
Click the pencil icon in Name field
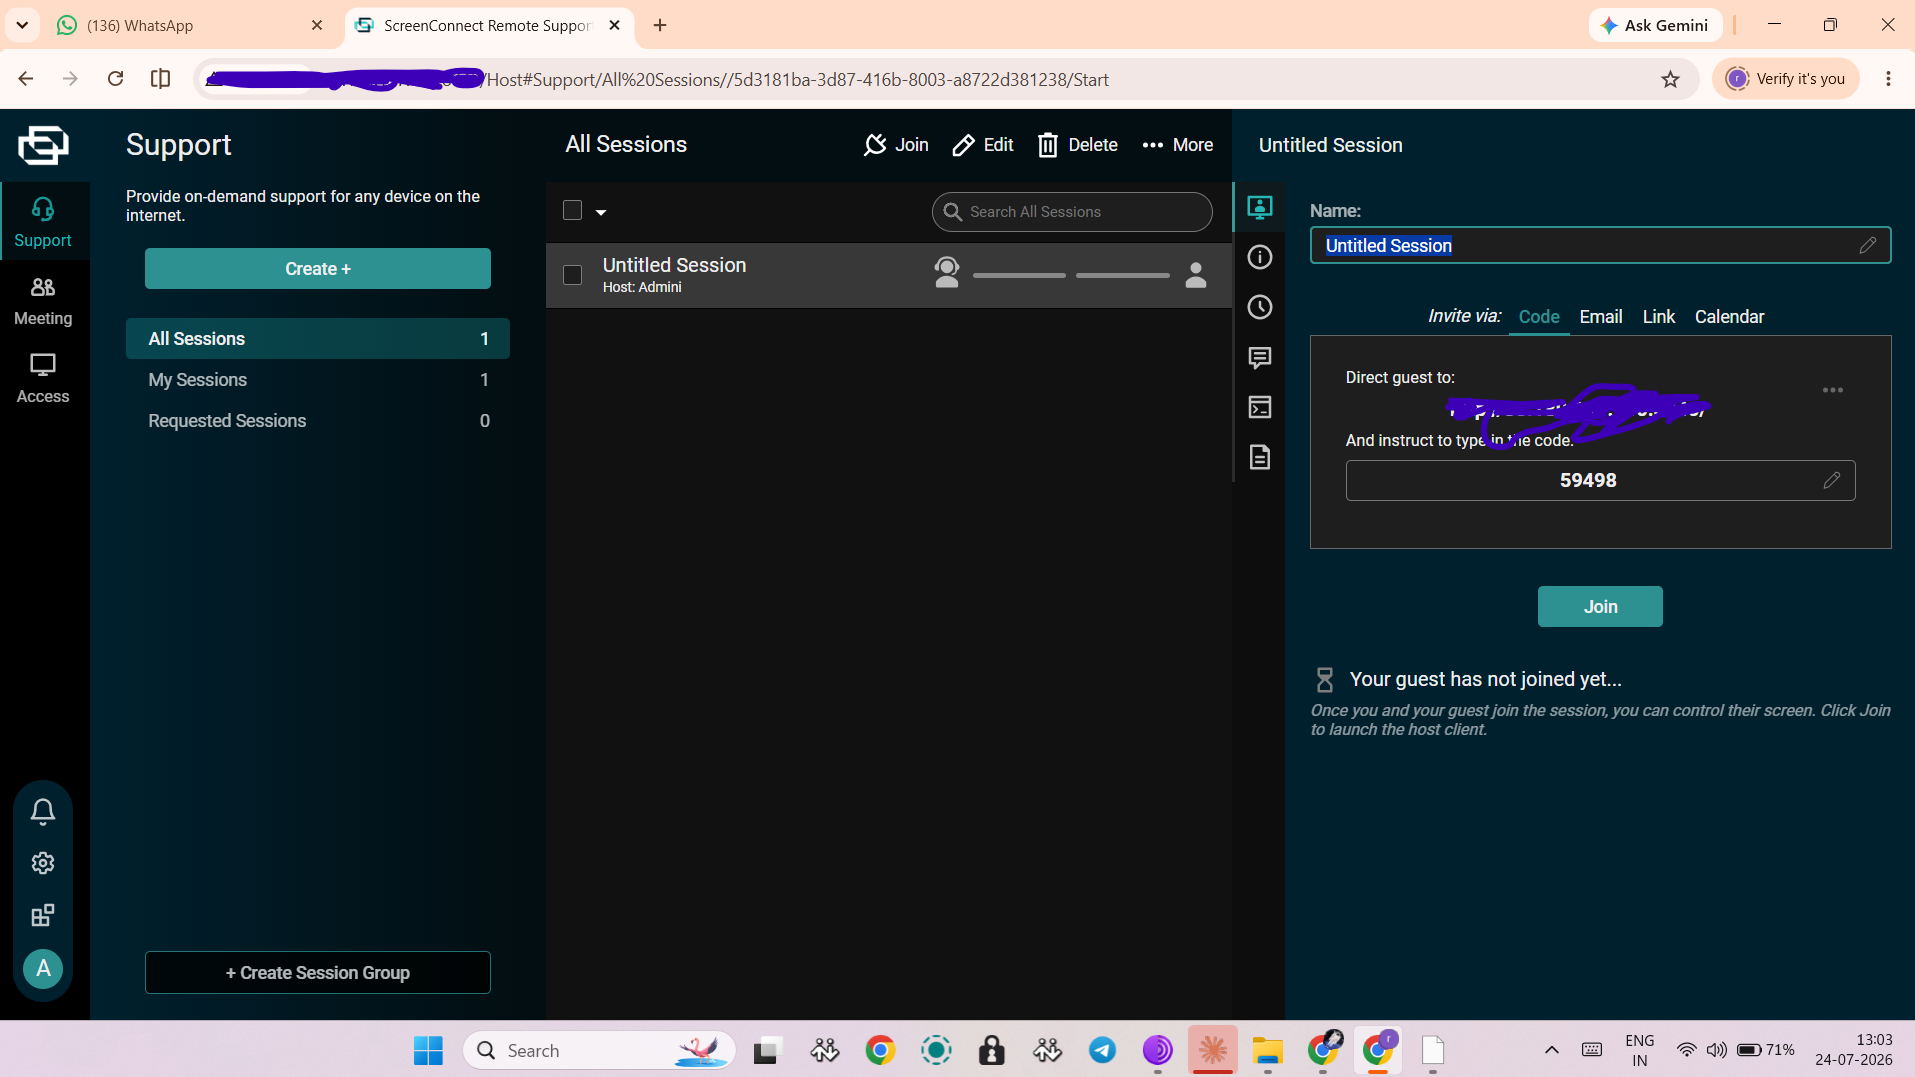pyautogui.click(x=1868, y=245)
